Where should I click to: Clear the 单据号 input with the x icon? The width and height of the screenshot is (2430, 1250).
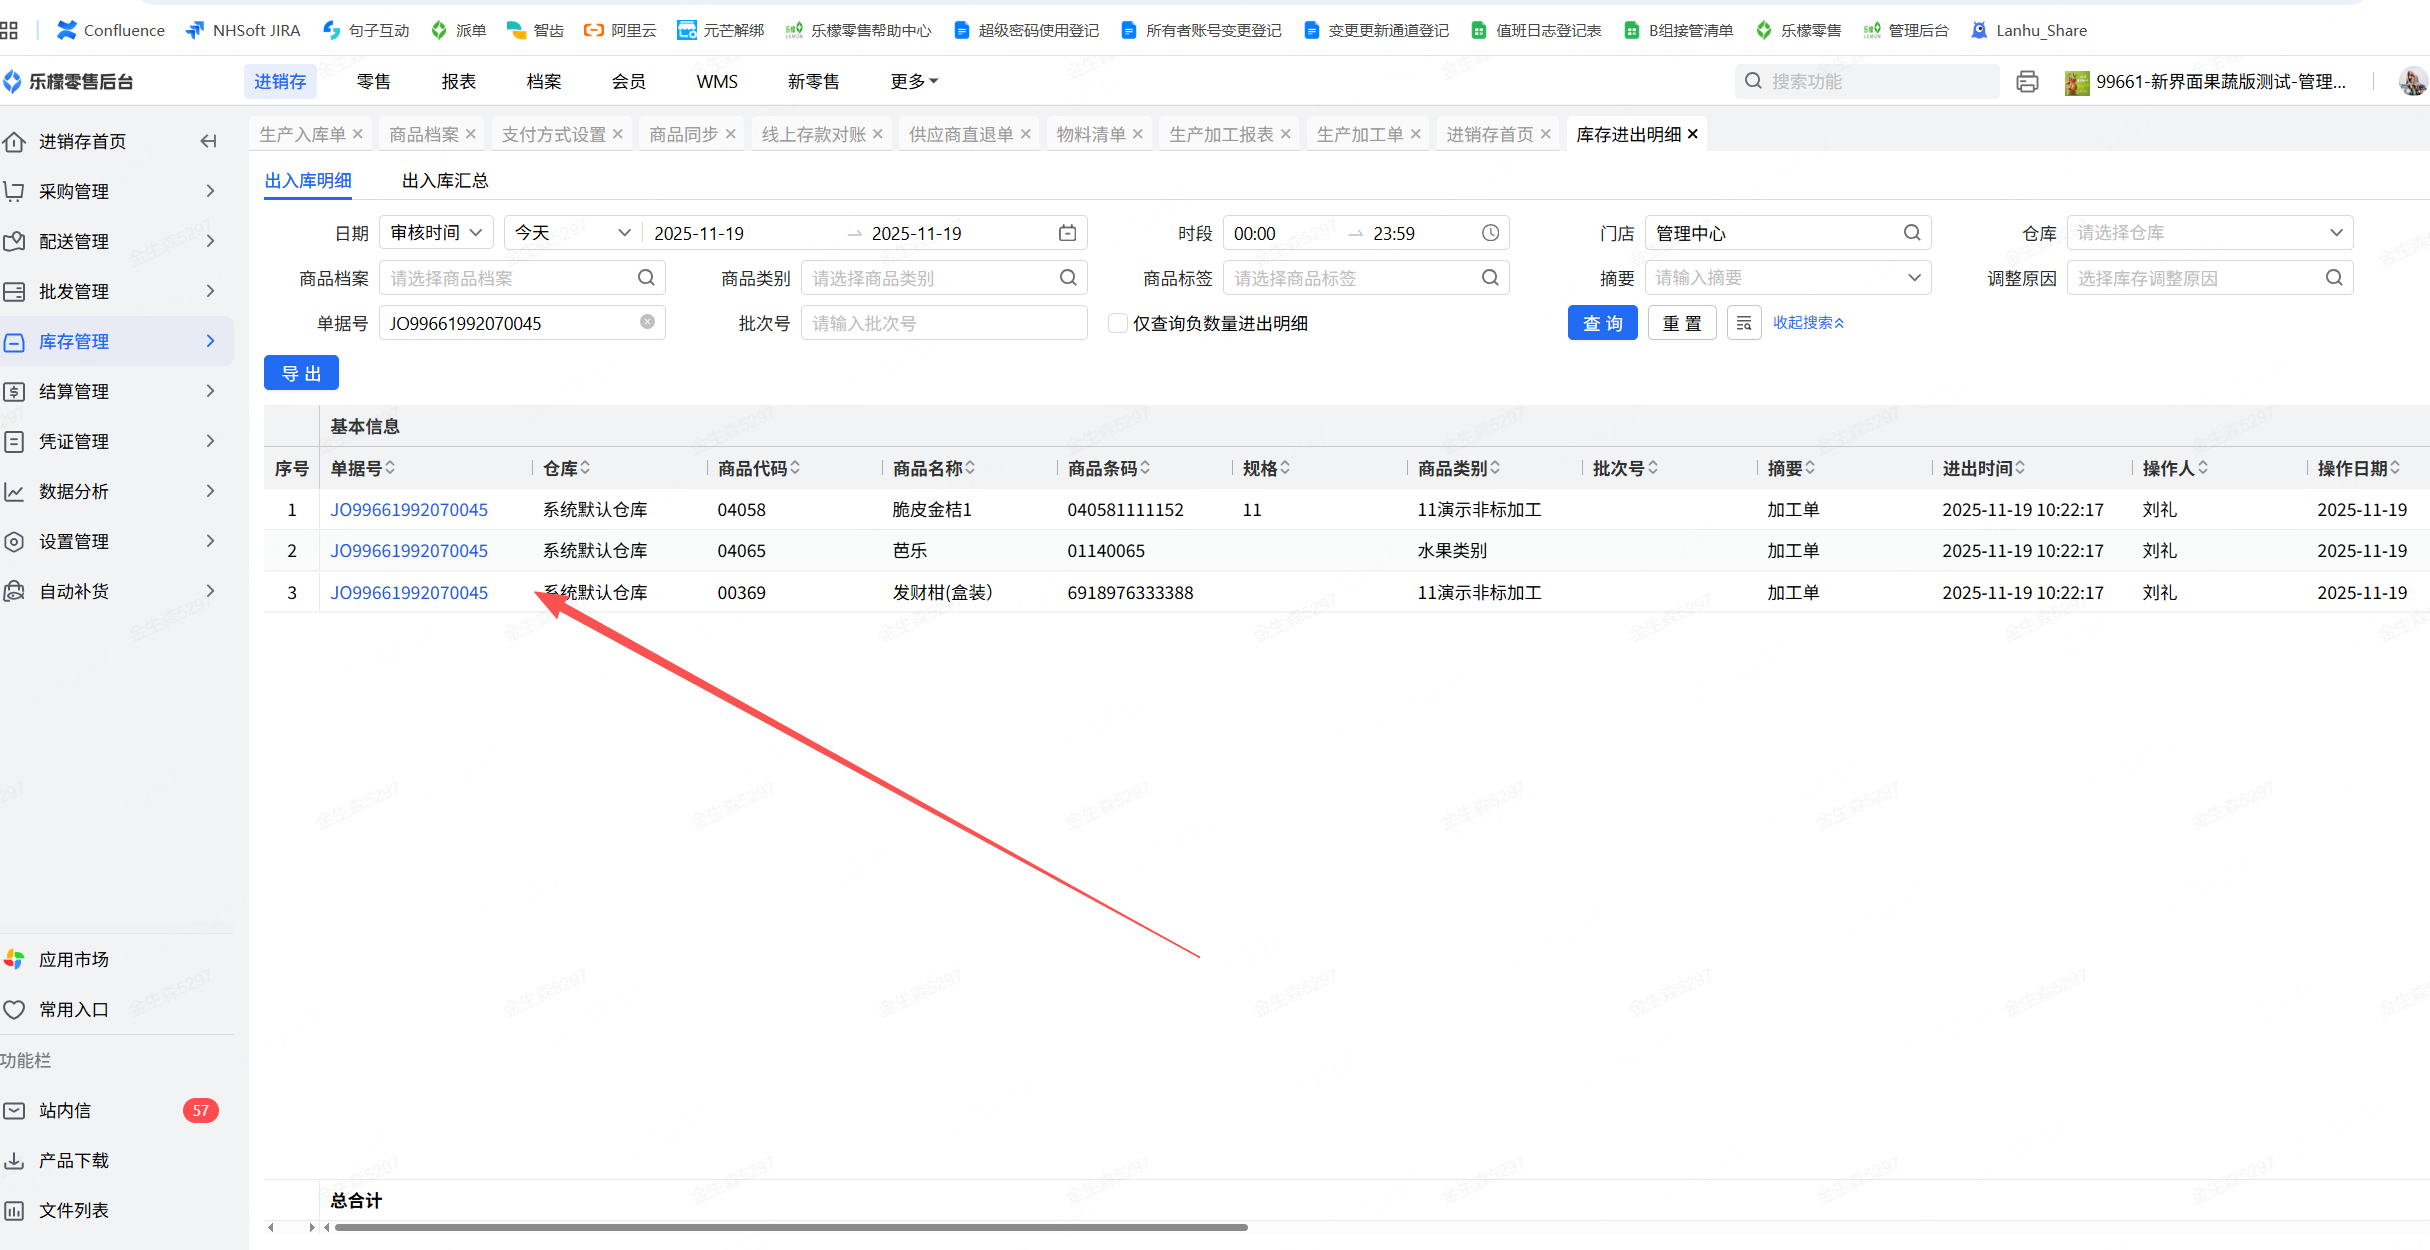647,322
